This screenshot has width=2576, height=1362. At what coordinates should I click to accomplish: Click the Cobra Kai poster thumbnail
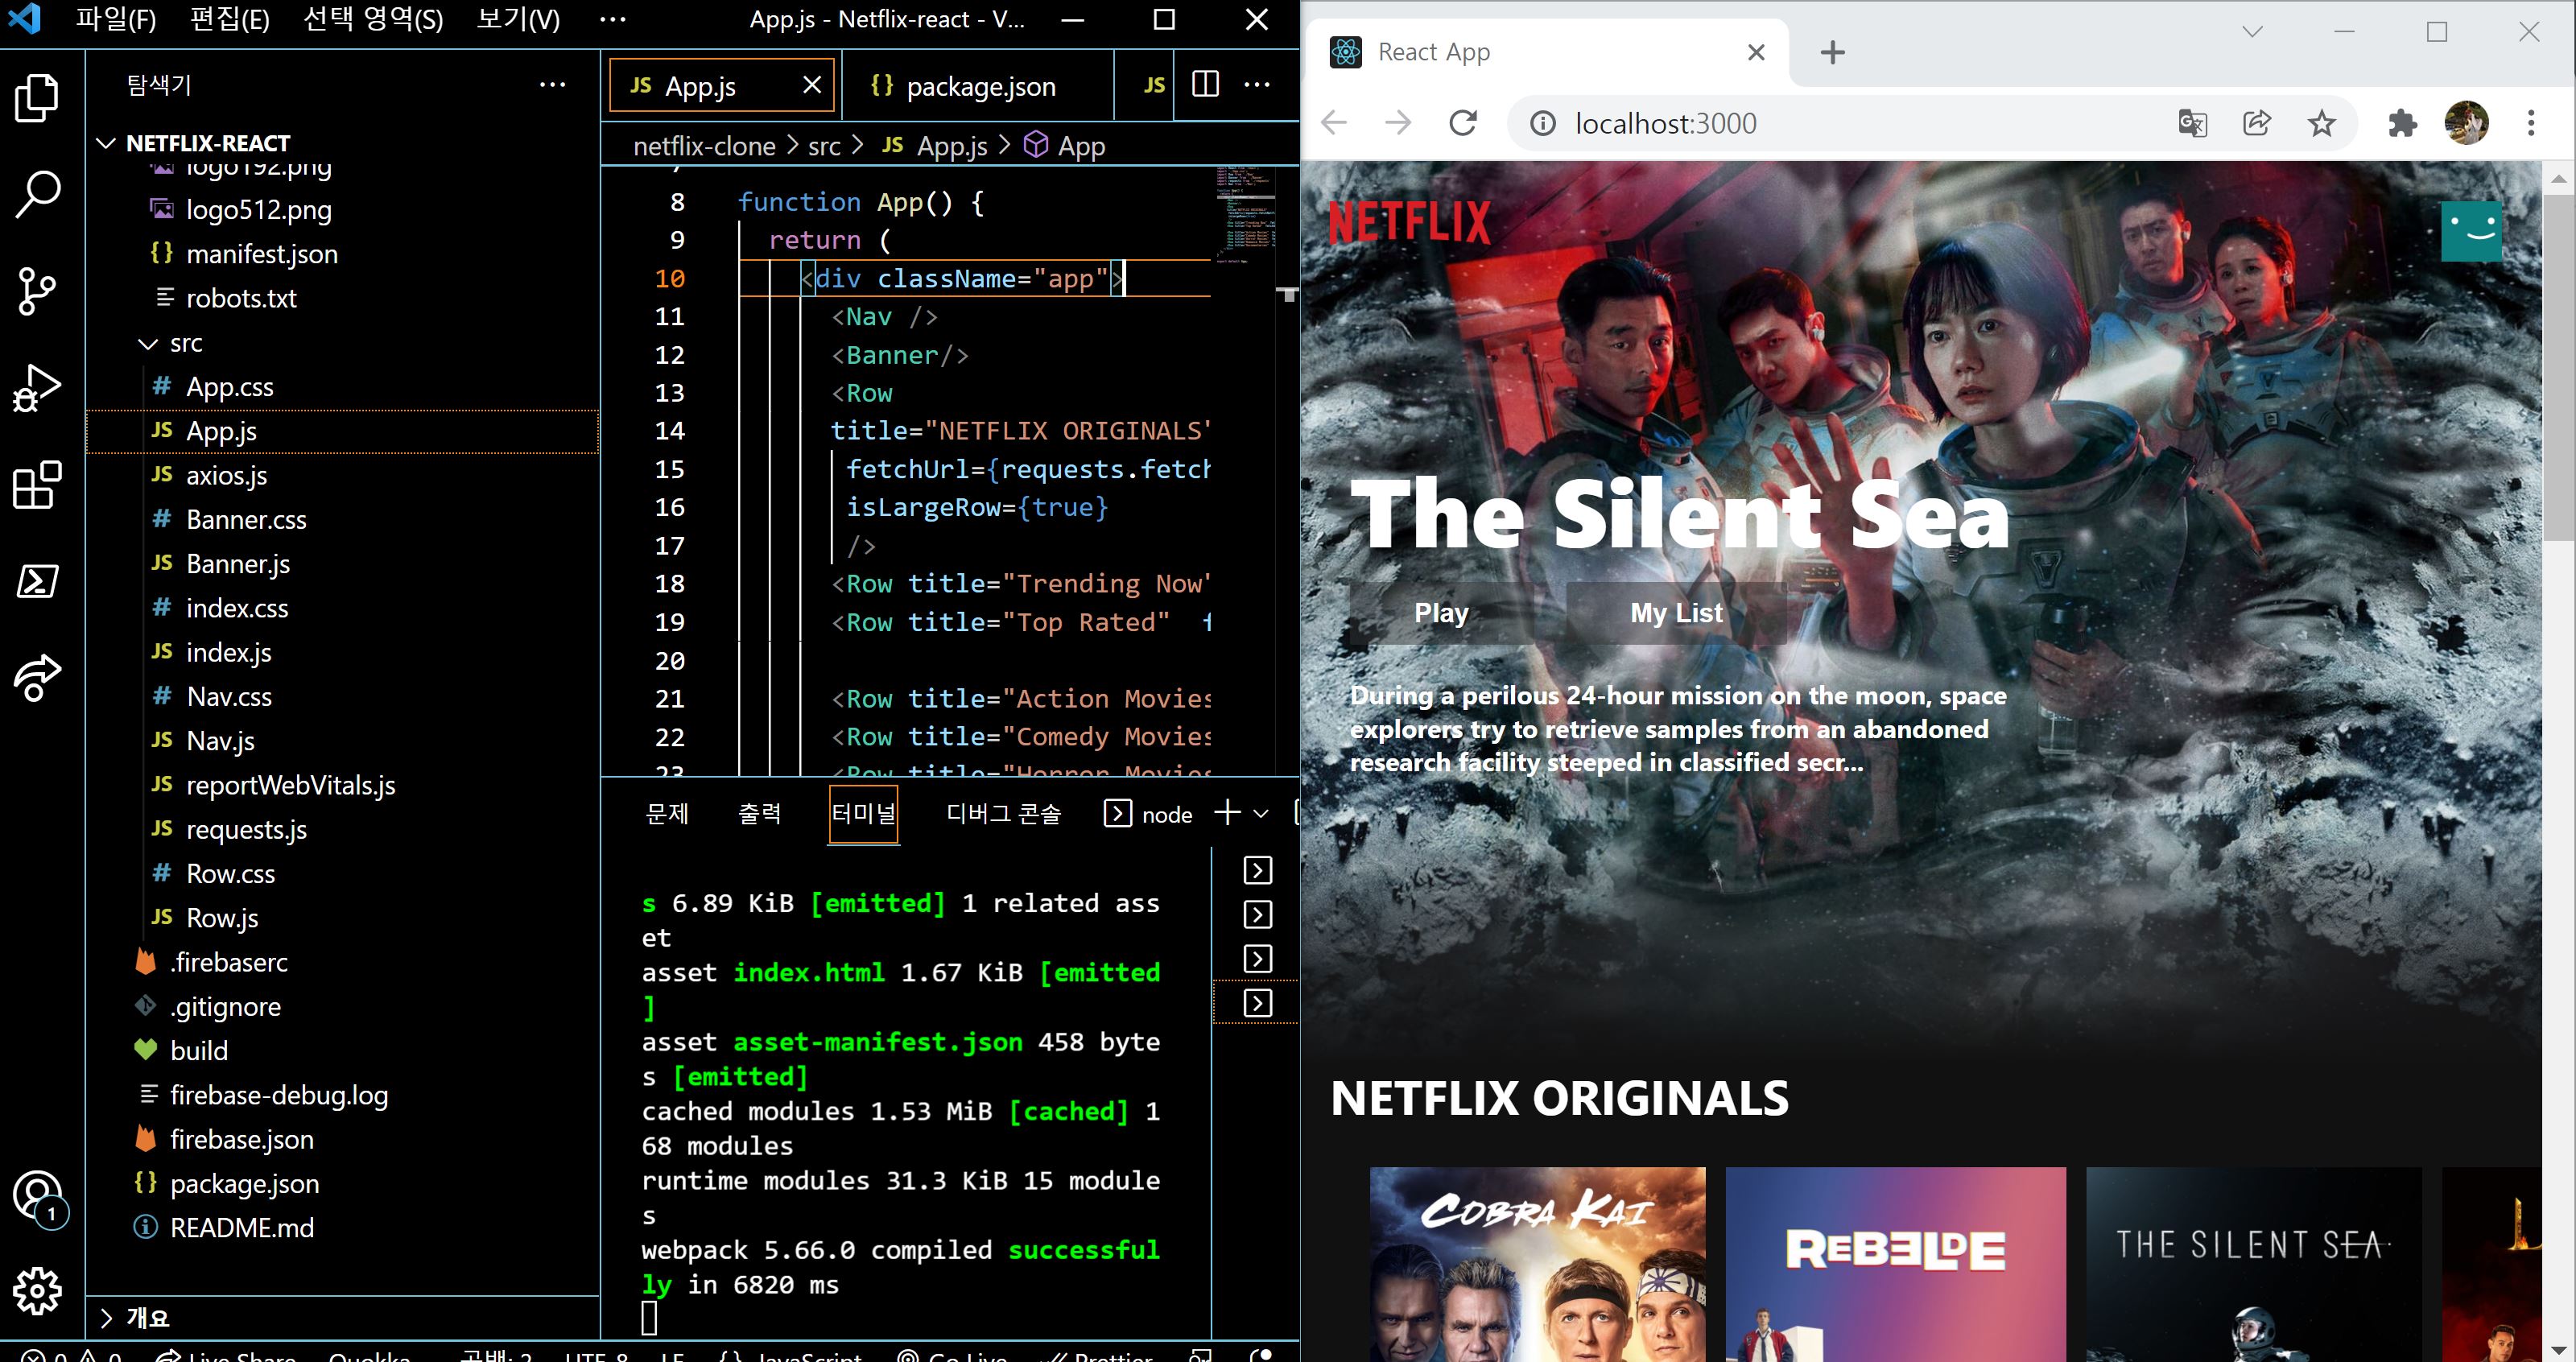1537,1264
